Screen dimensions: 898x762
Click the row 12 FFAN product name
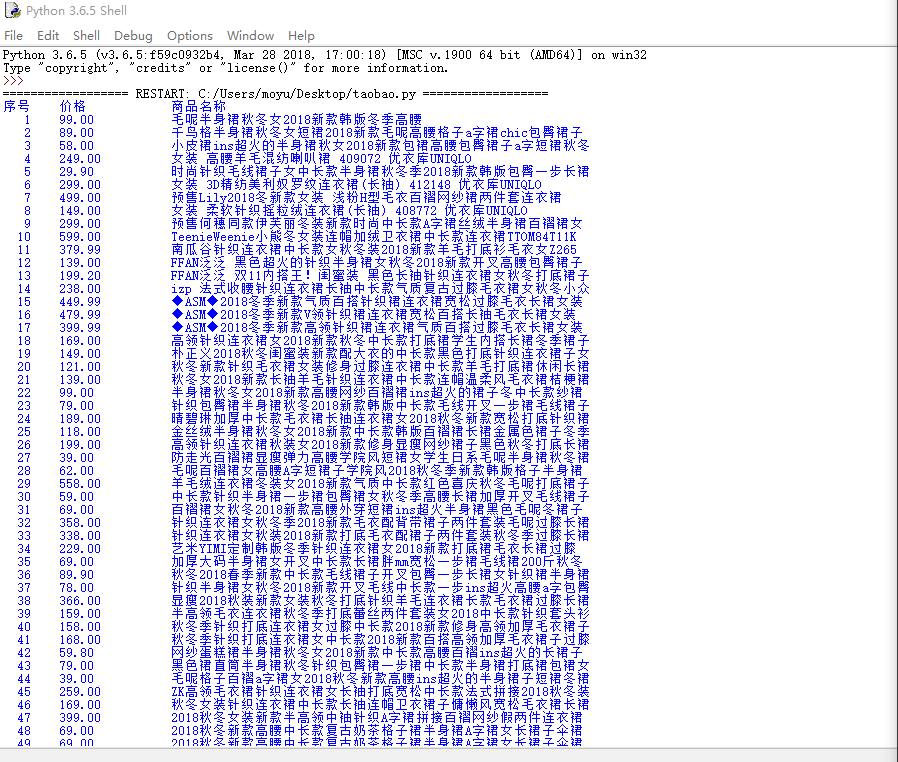pyautogui.click(x=376, y=263)
